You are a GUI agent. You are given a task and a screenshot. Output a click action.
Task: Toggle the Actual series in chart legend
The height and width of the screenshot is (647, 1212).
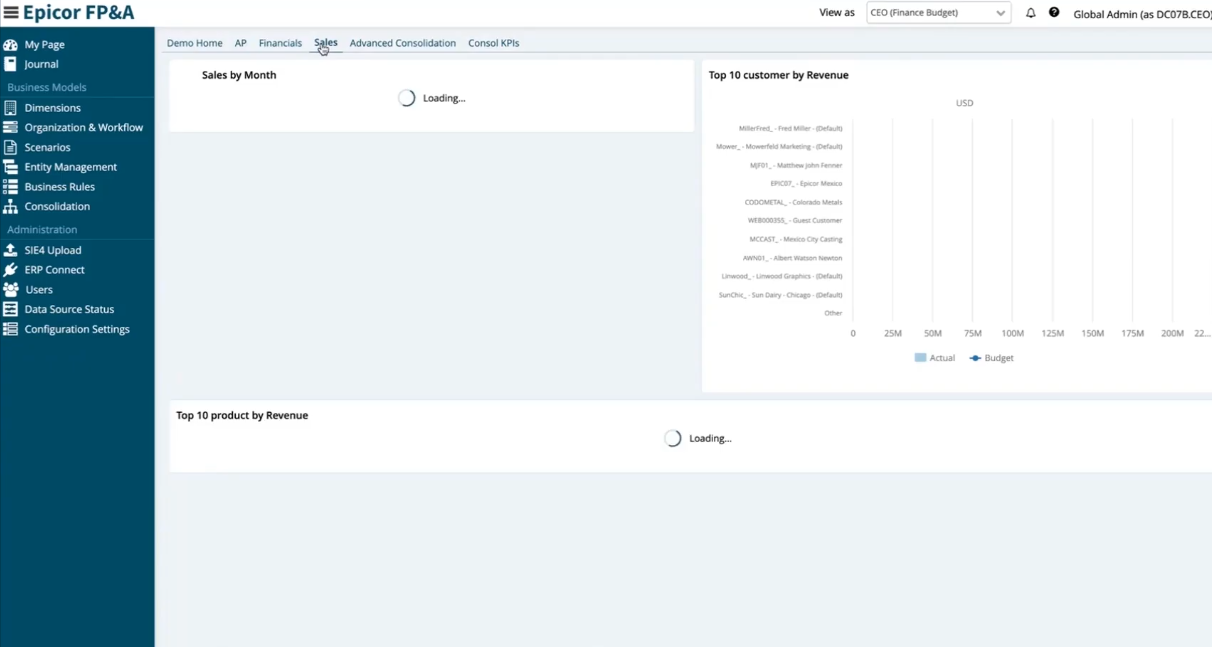[935, 358]
